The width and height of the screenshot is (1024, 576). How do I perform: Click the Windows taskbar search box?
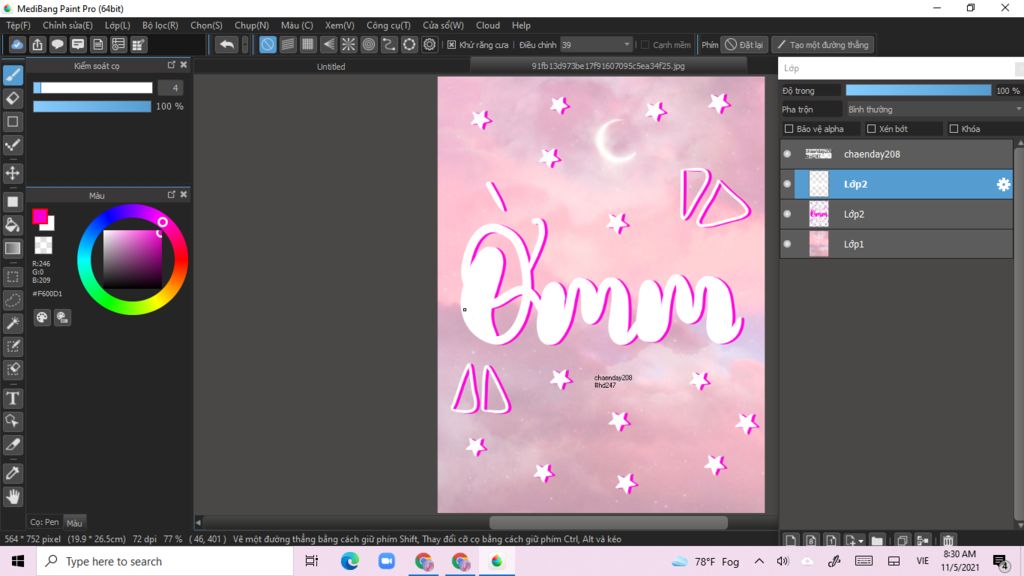[165, 561]
